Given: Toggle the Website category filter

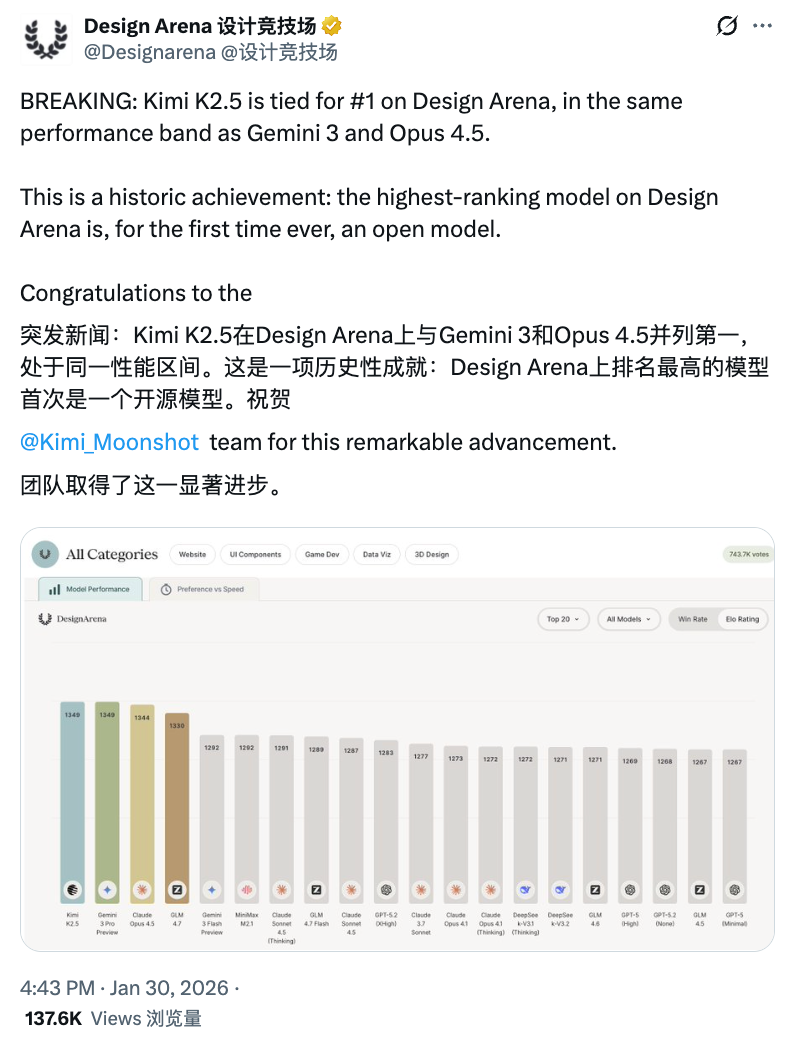Looking at the screenshot, I should 191,554.
